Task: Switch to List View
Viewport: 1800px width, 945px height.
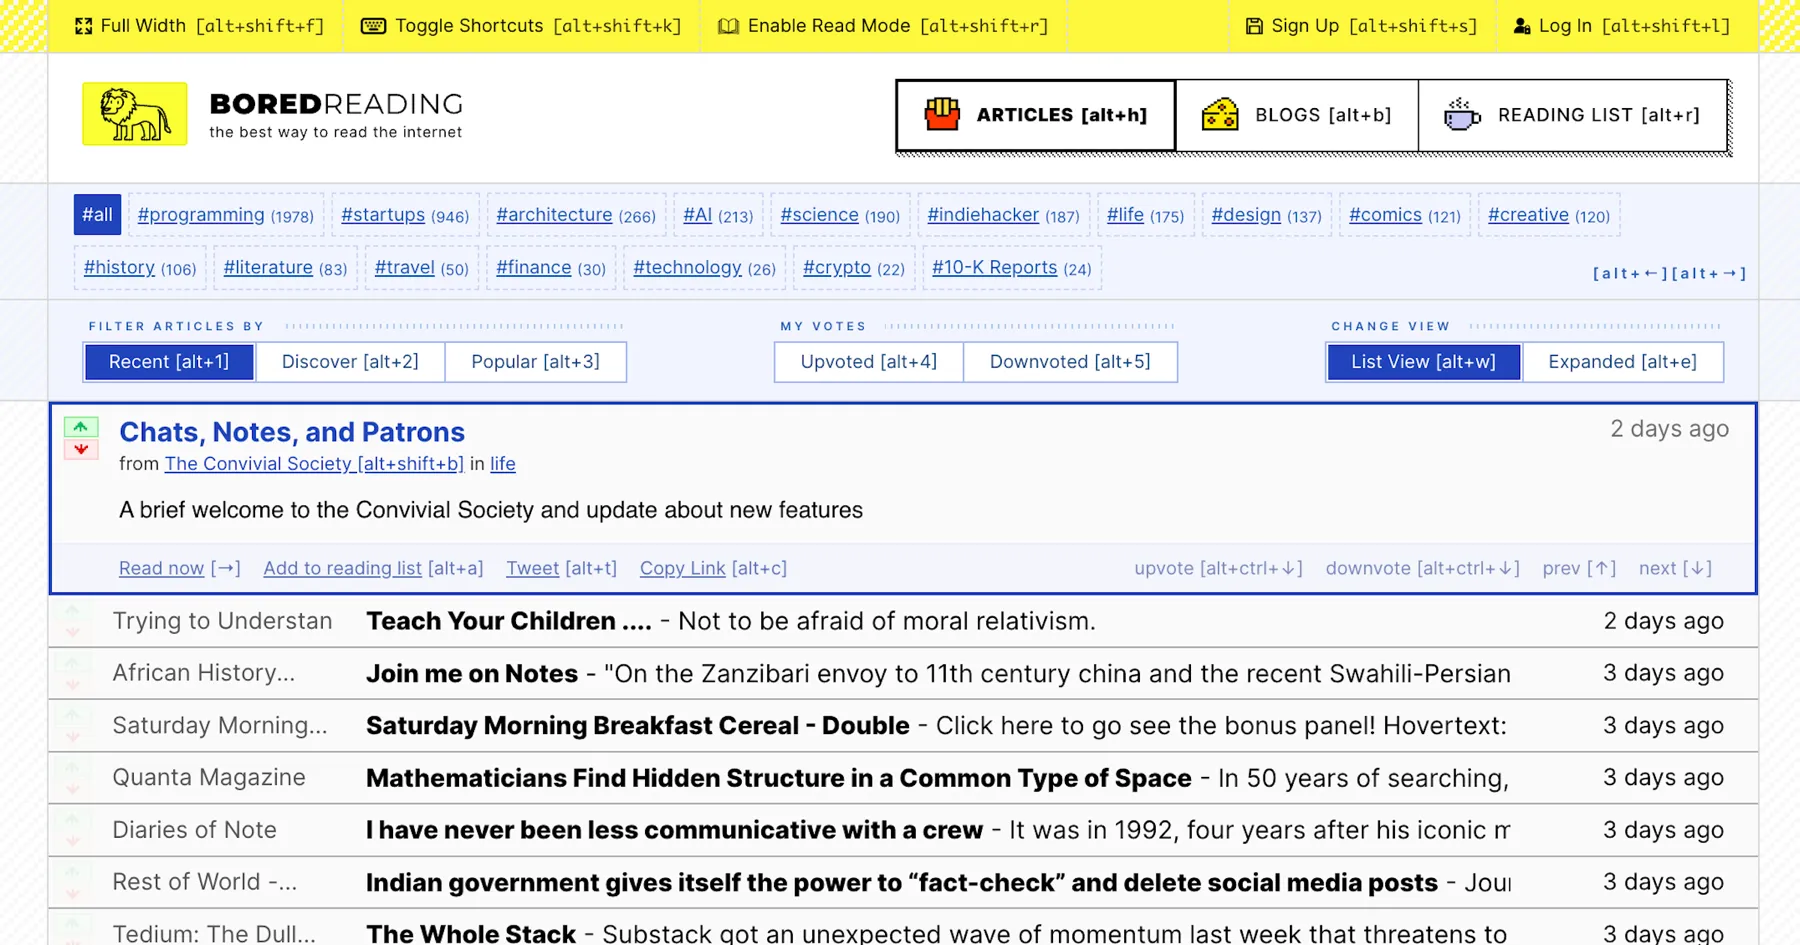Action: pyautogui.click(x=1424, y=362)
